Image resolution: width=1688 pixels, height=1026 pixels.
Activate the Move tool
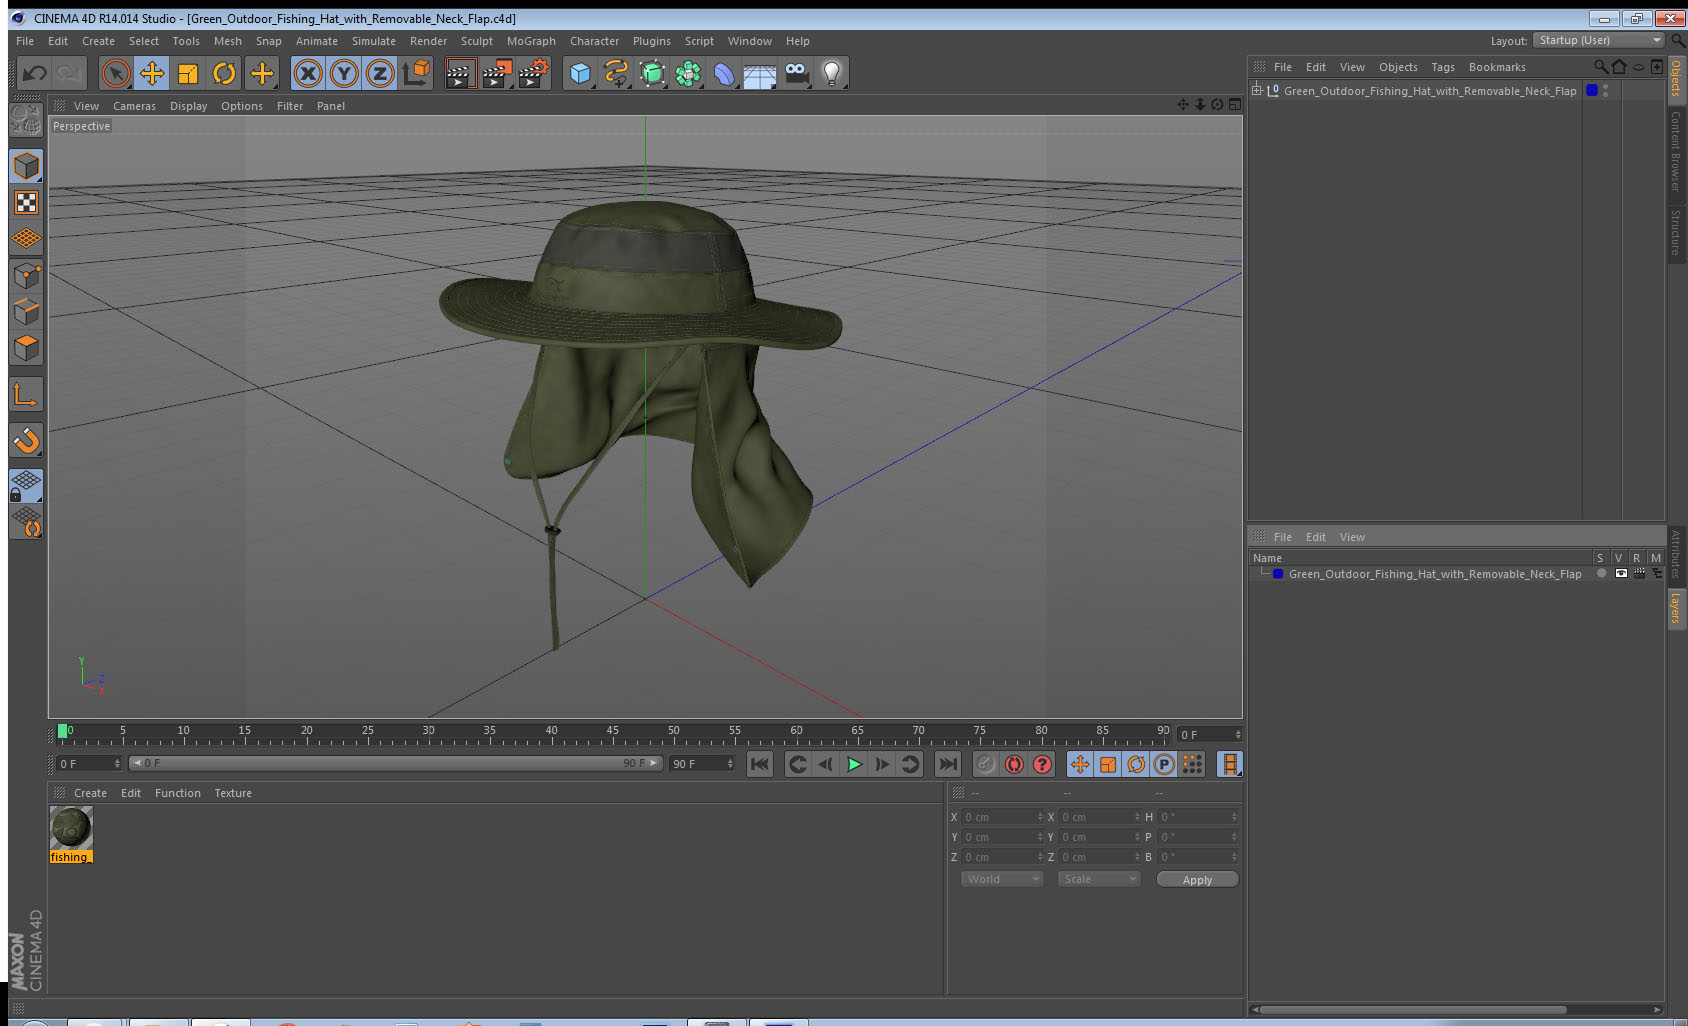point(152,73)
